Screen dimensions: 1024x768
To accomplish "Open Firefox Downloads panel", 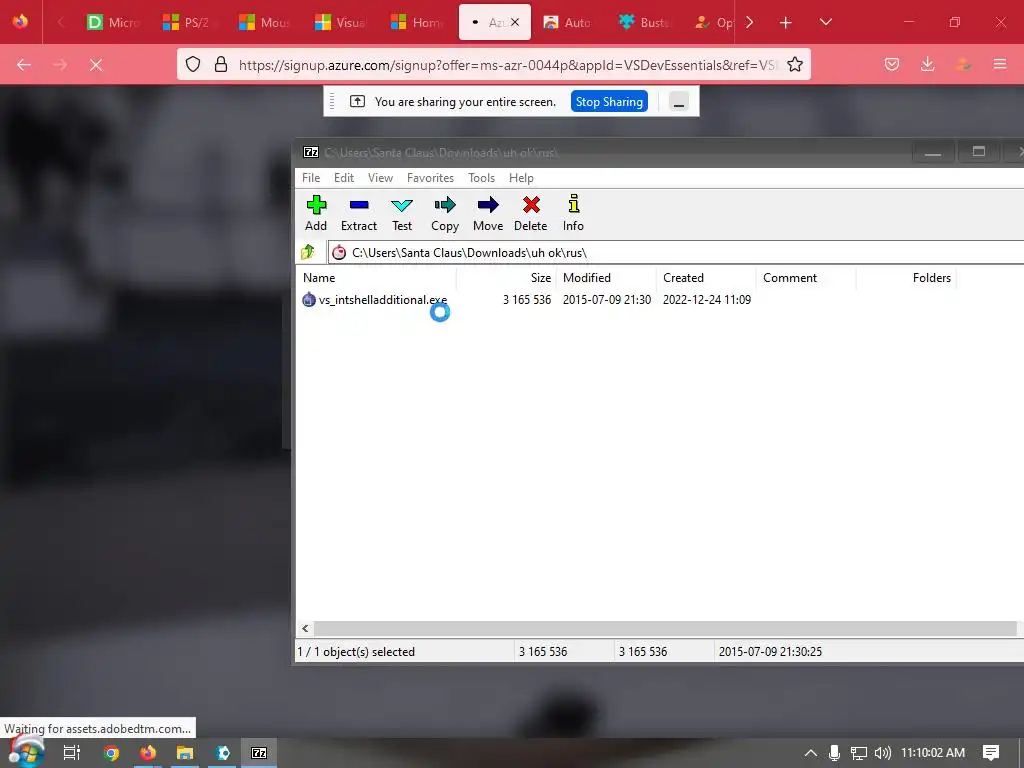I will [x=927, y=64].
